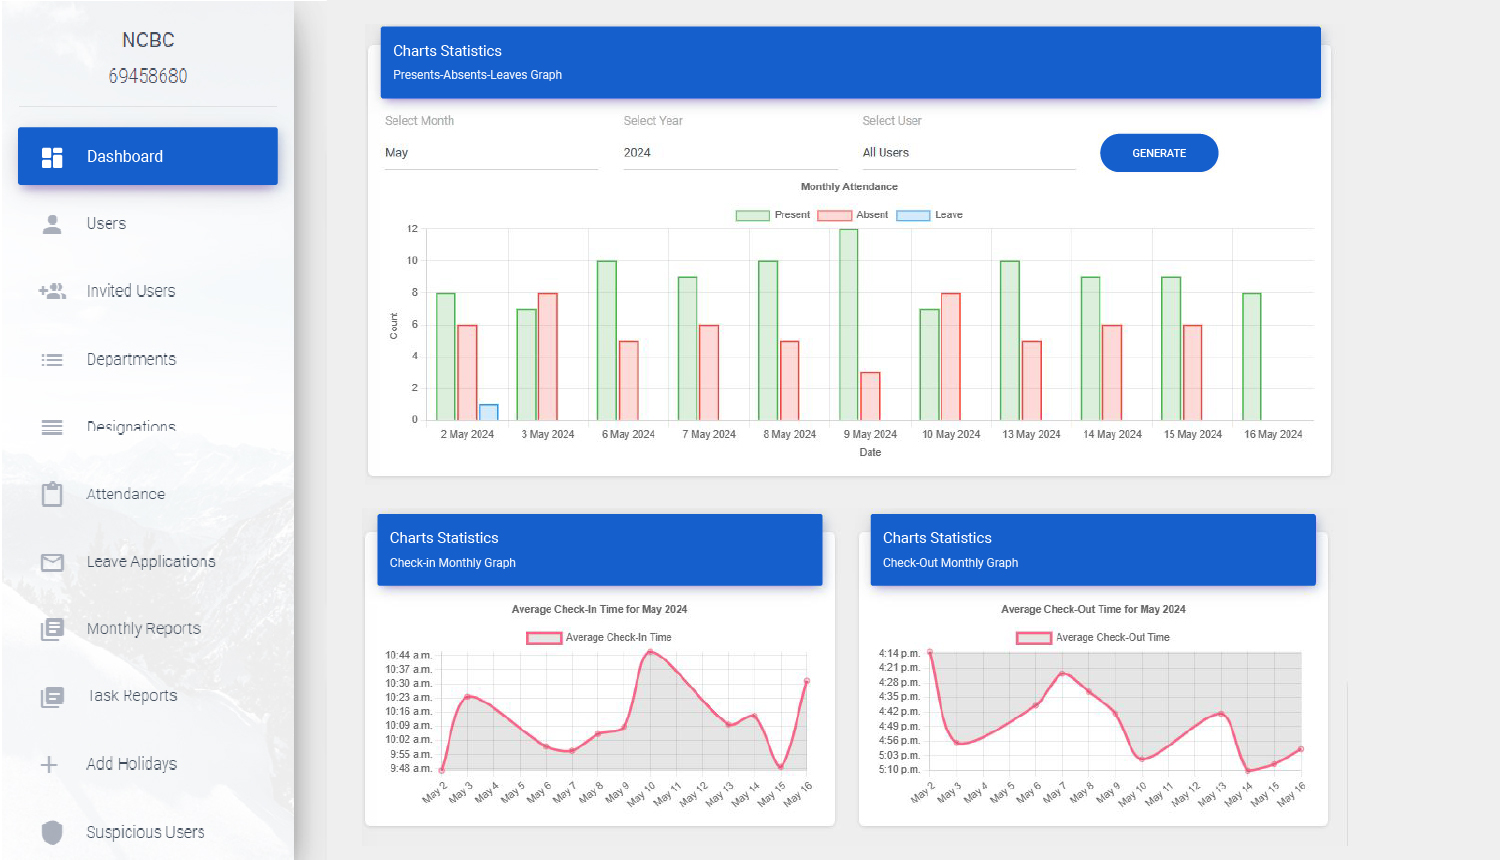Click the 9 May 2024 Present bar
Screen dimensions: 1500x860
[848, 324]
